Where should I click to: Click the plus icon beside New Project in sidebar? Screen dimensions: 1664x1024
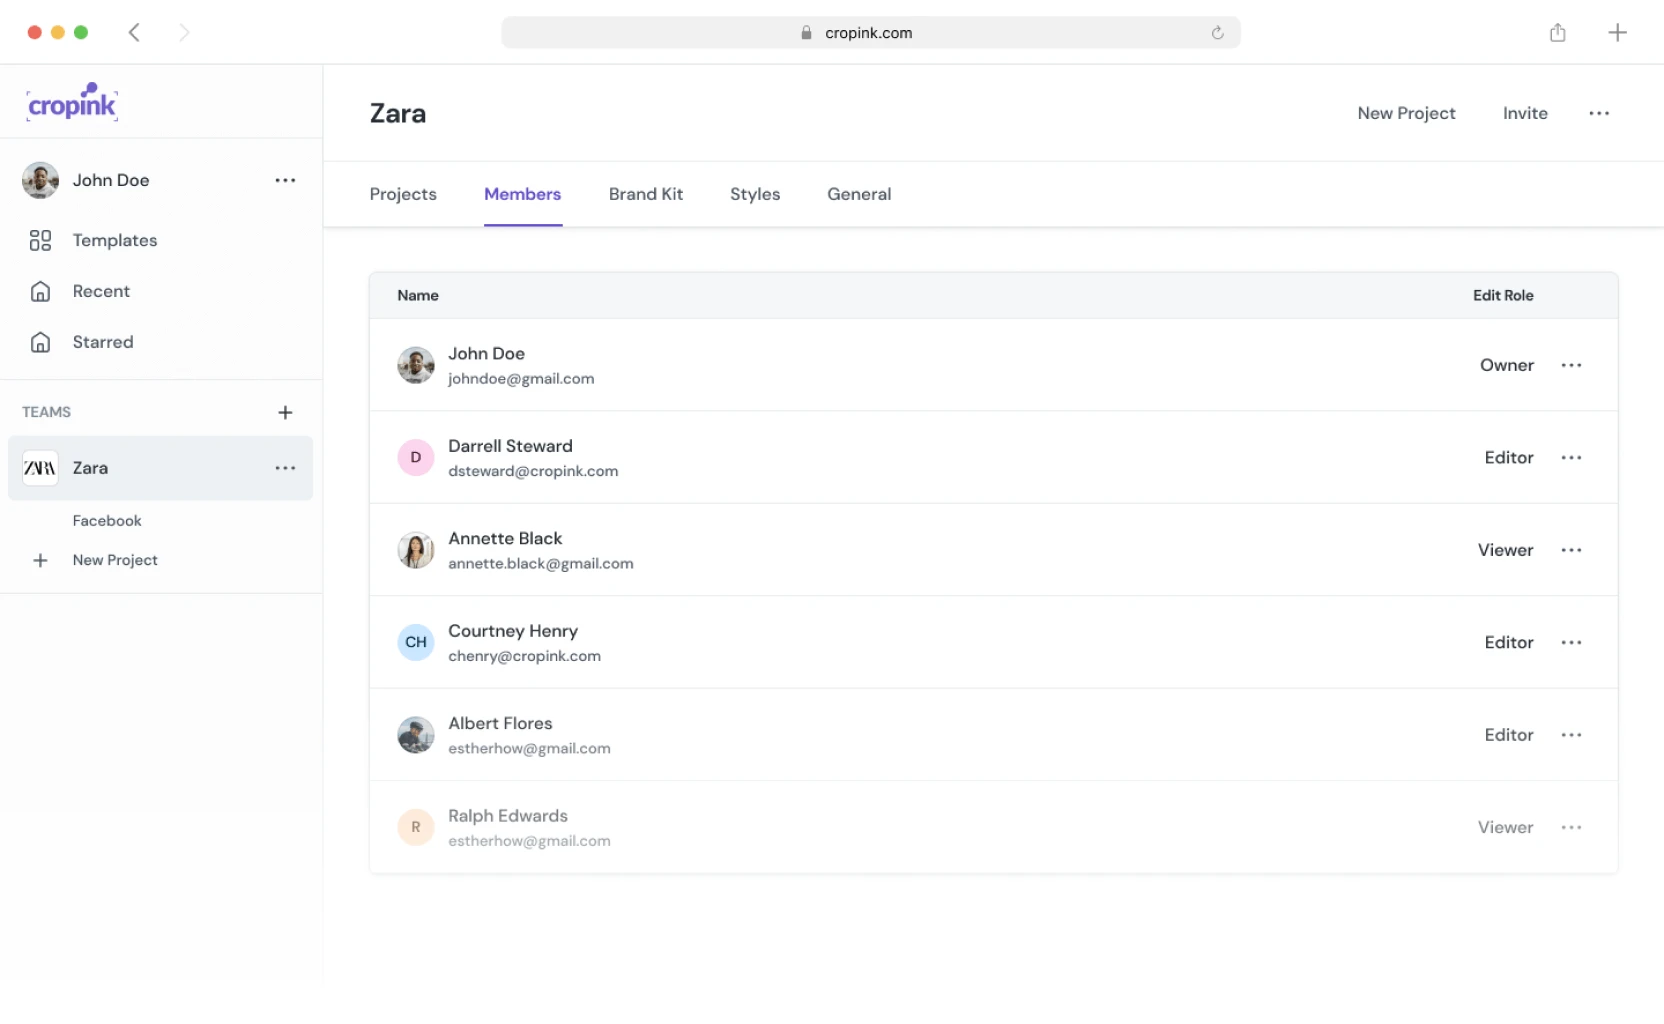[40, 560]
